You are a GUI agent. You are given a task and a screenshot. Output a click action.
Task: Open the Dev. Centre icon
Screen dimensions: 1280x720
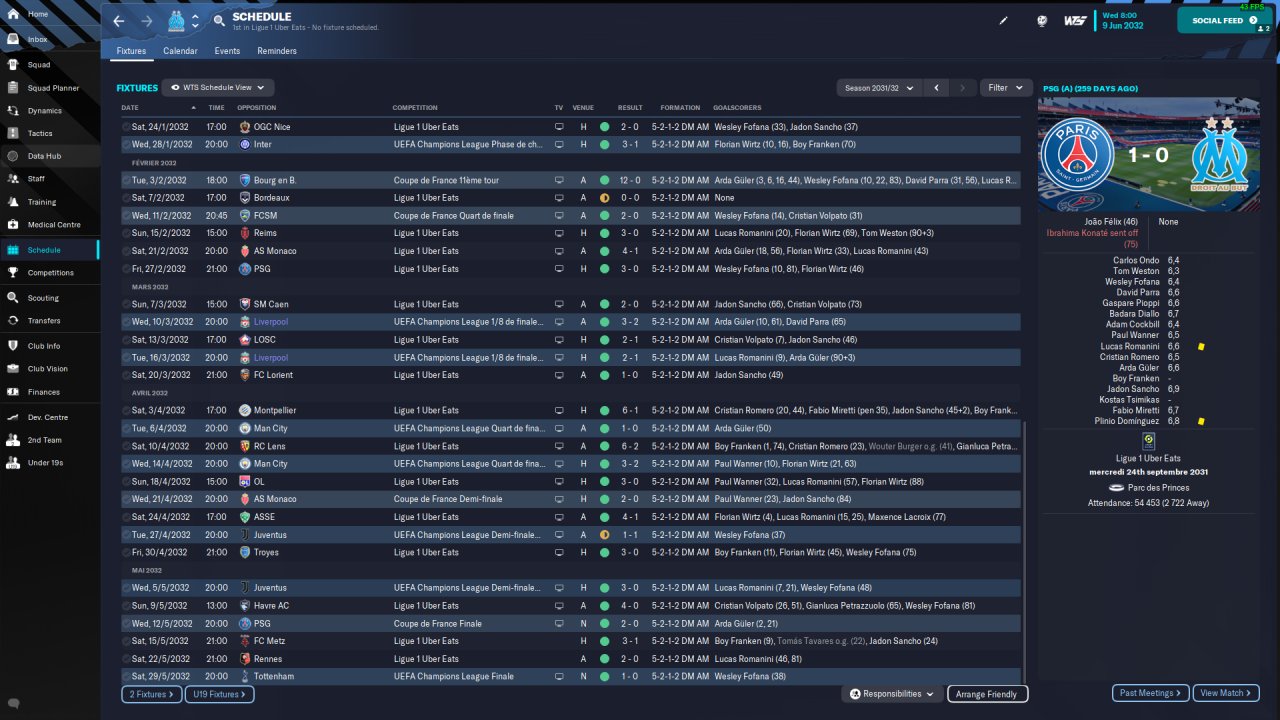click(13, 417)
